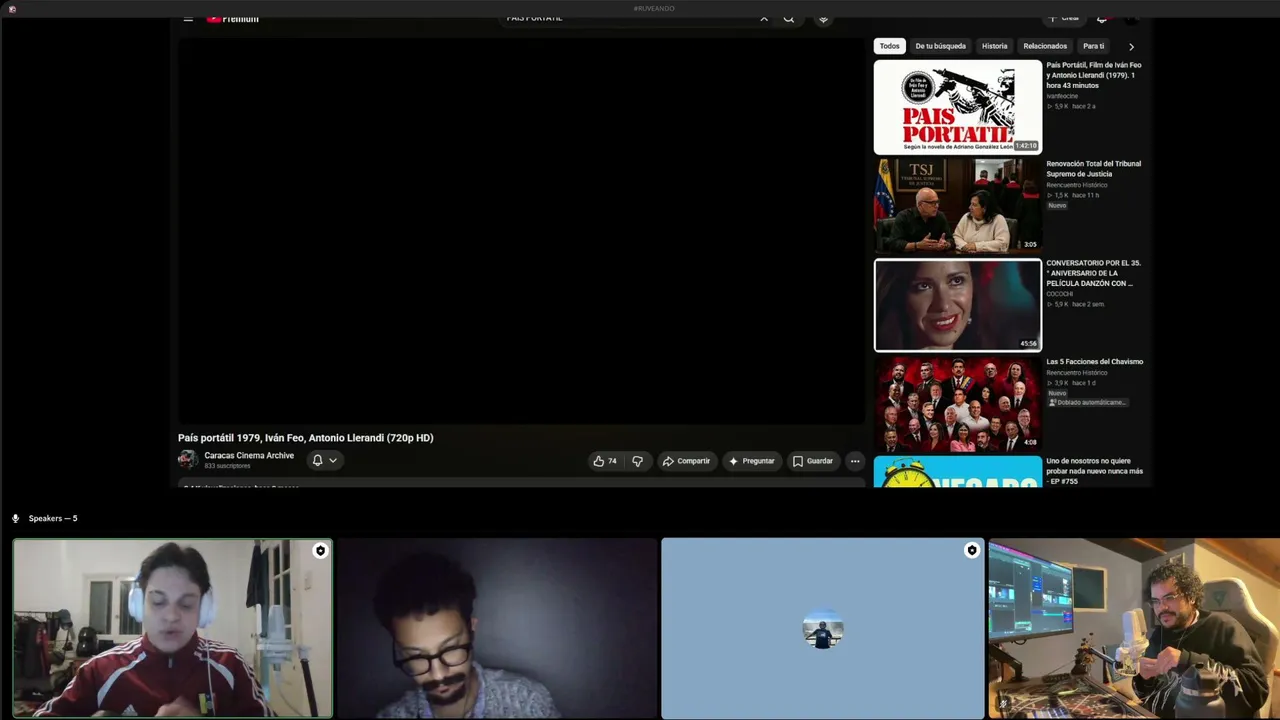Clear the search box text

(764, 18)
